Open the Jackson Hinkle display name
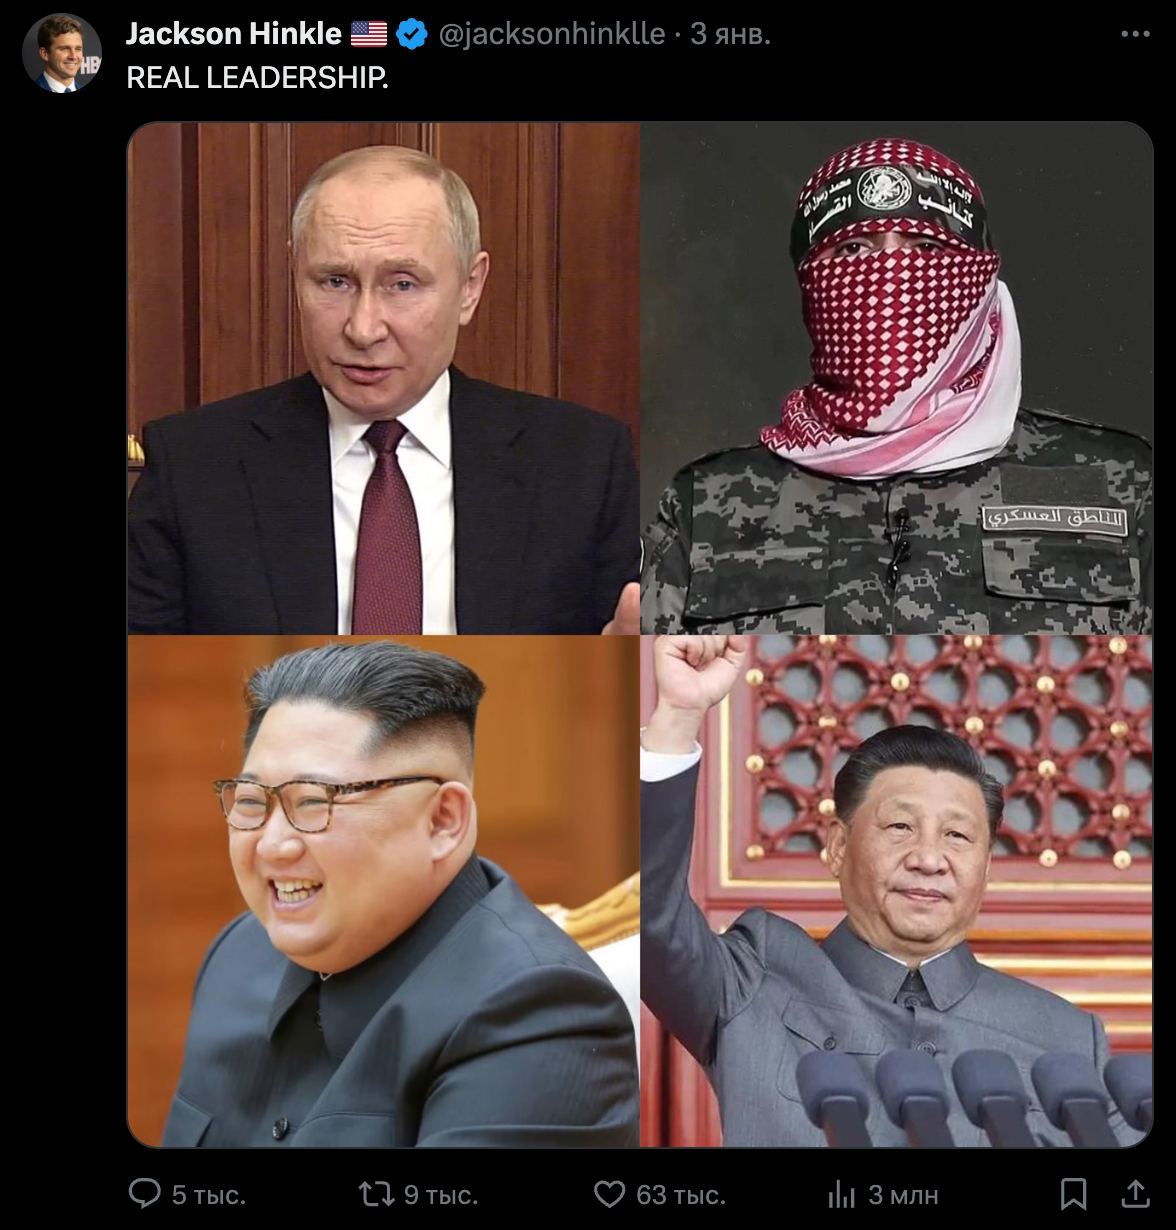The width and height of the screenshot is (1176, 1230). (x=233, y=34)
